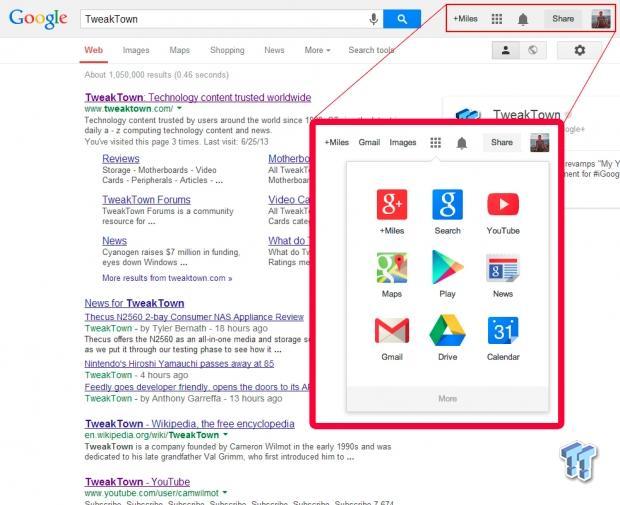This screenshot has width=620, height=505.
Task: Open the settings gear options
Action: pos(579,50)
